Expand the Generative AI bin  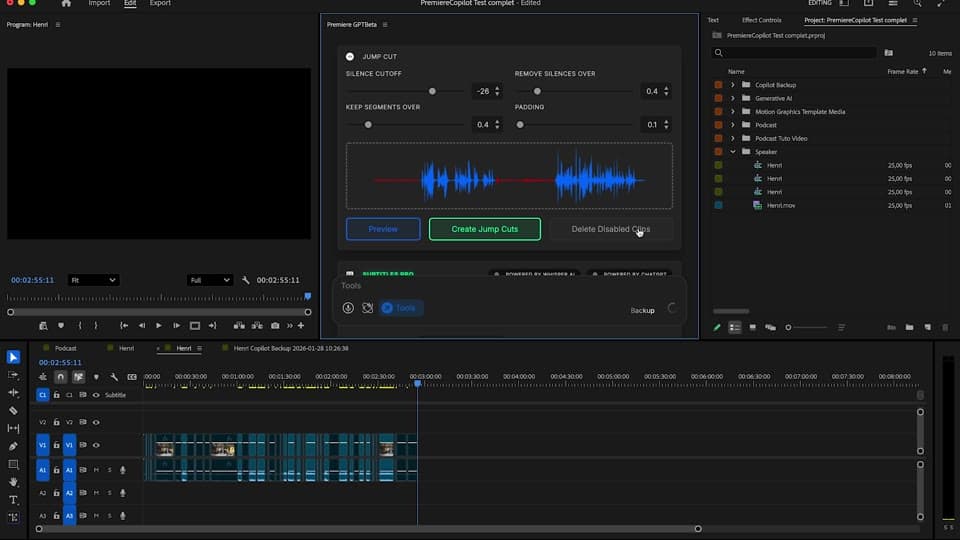click(x=732, y=98)
